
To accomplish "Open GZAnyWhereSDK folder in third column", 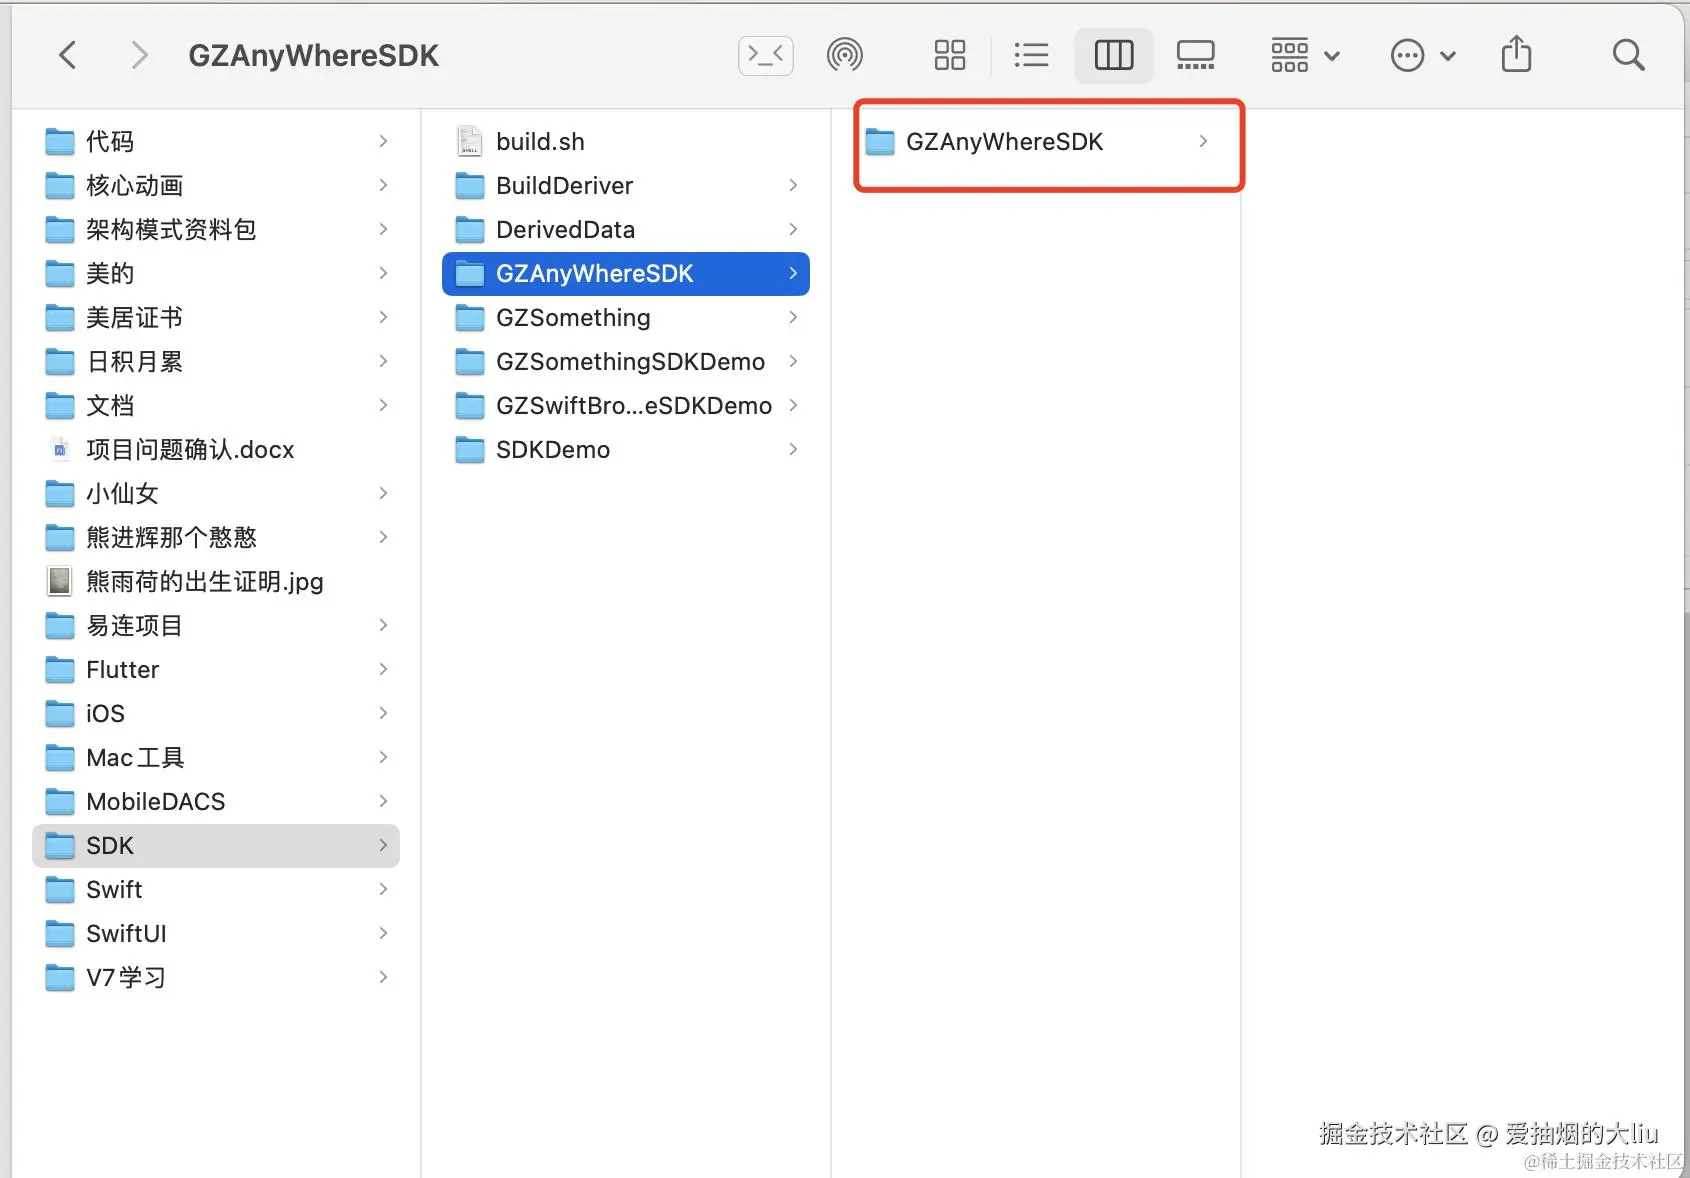I will [x=1036, y=142].
